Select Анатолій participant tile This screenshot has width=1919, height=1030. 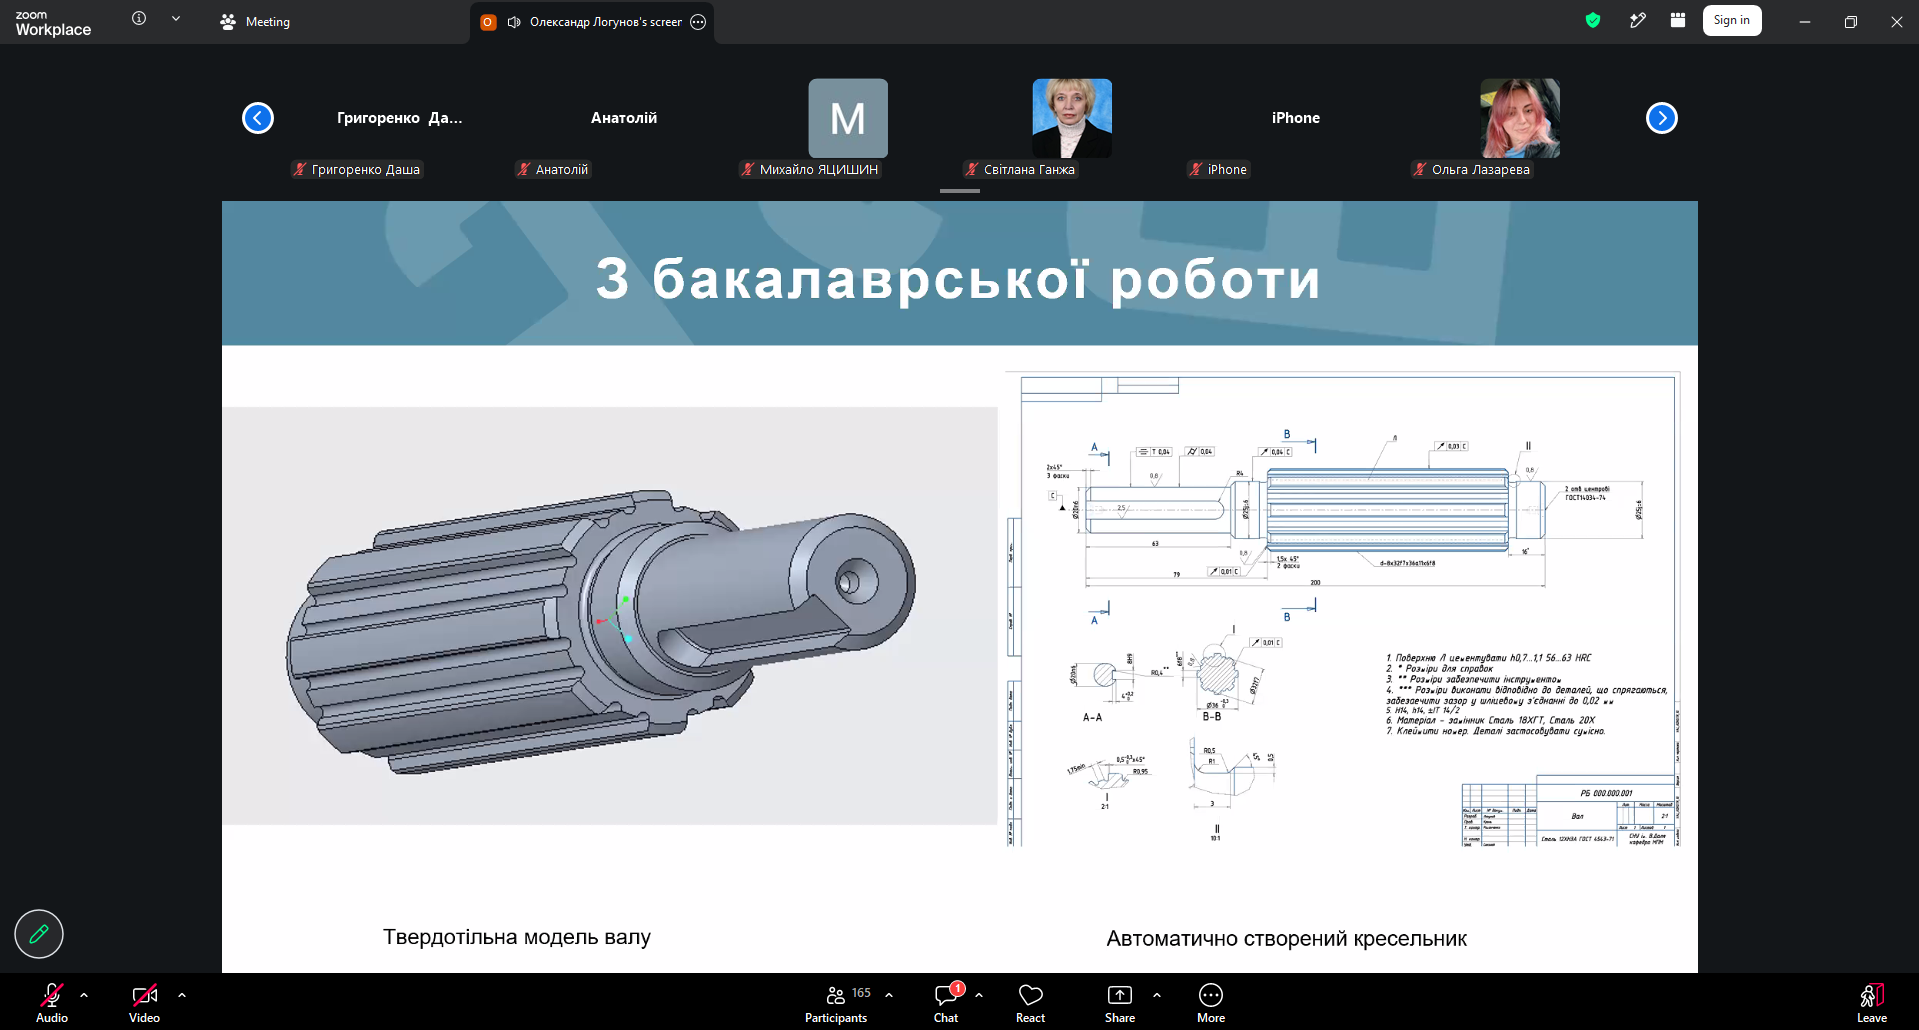point(624,118)
